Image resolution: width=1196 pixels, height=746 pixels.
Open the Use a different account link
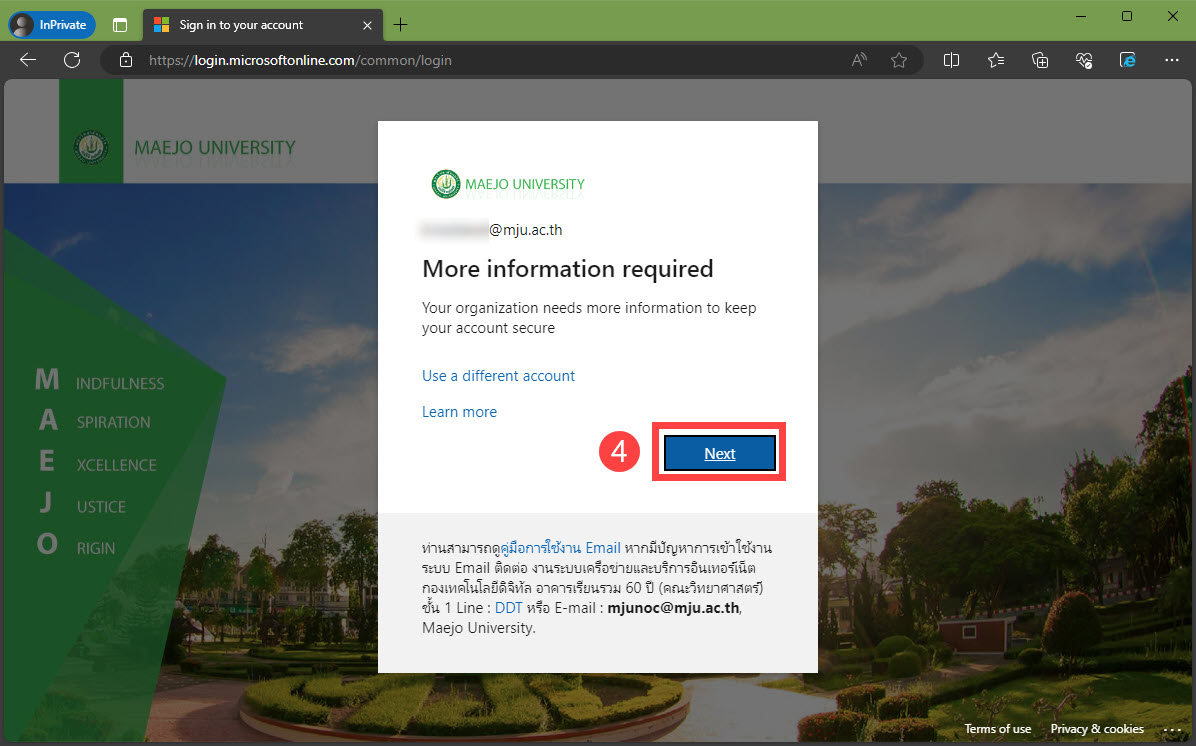[x=498, y=376]
